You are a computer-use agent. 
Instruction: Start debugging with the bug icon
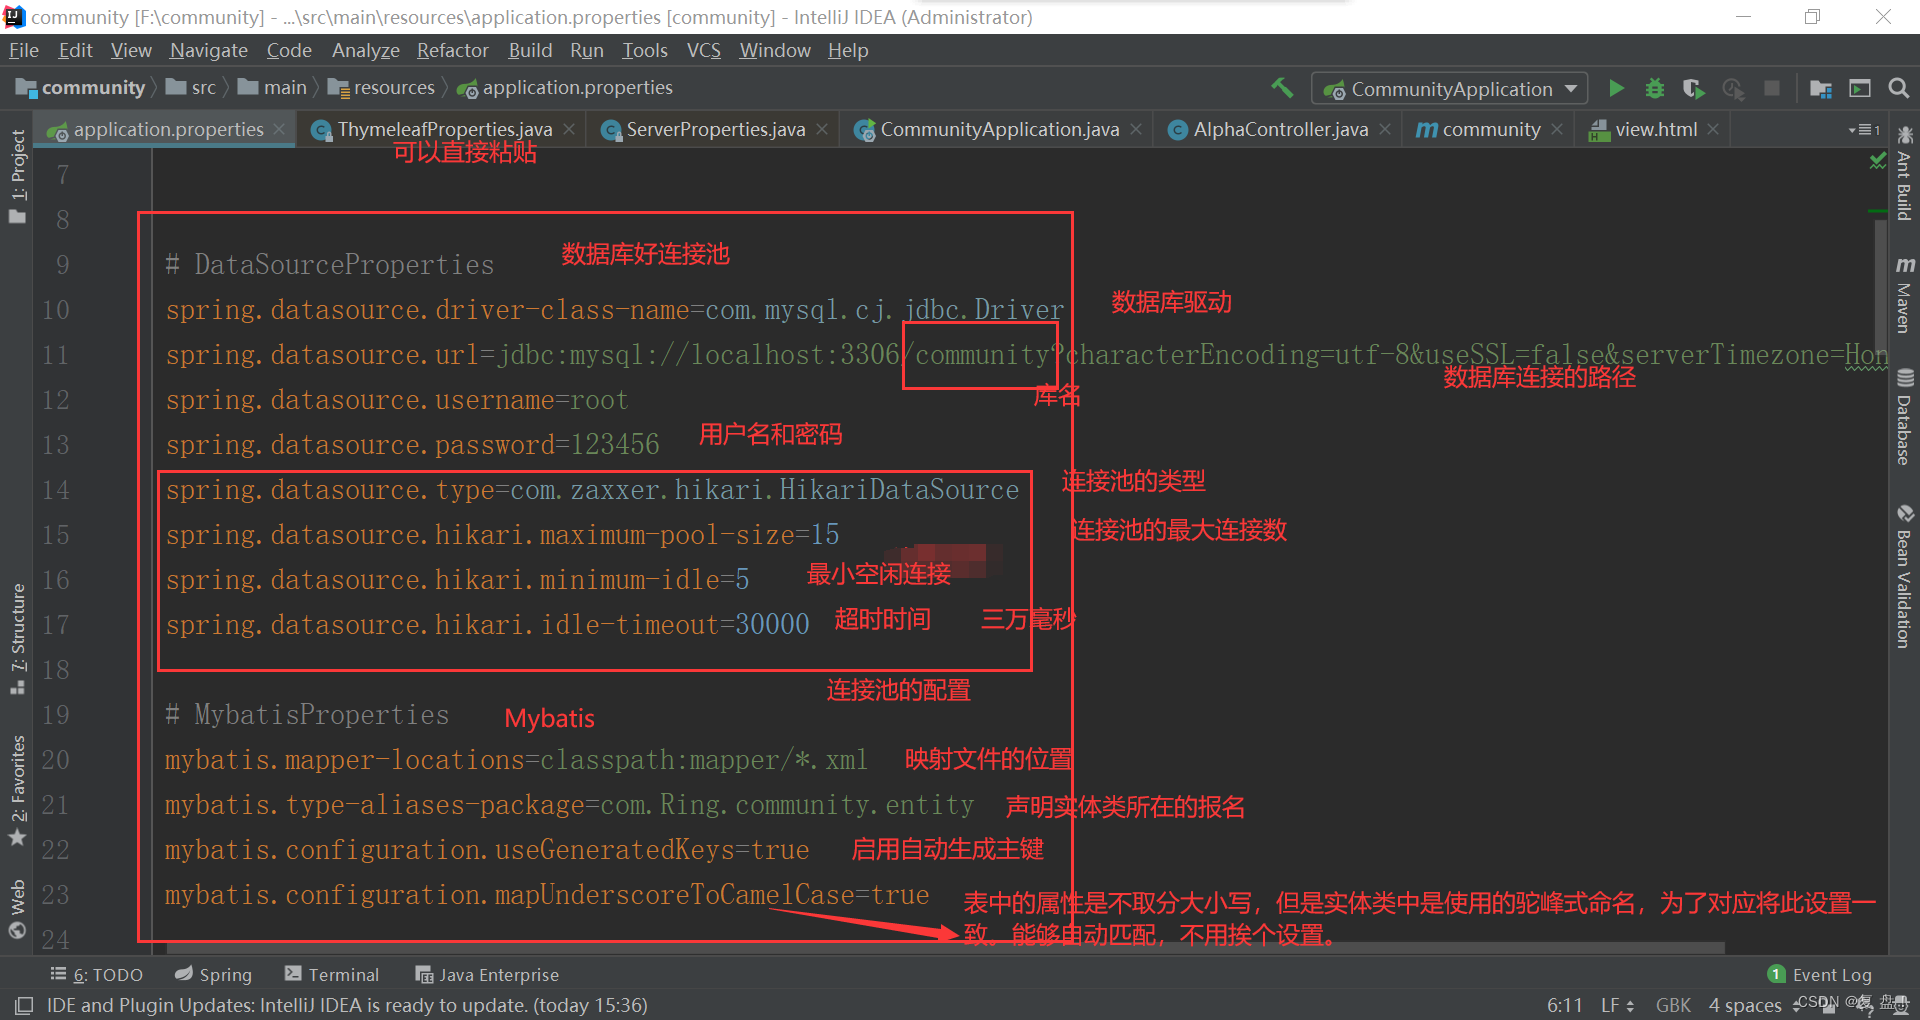1655,88
